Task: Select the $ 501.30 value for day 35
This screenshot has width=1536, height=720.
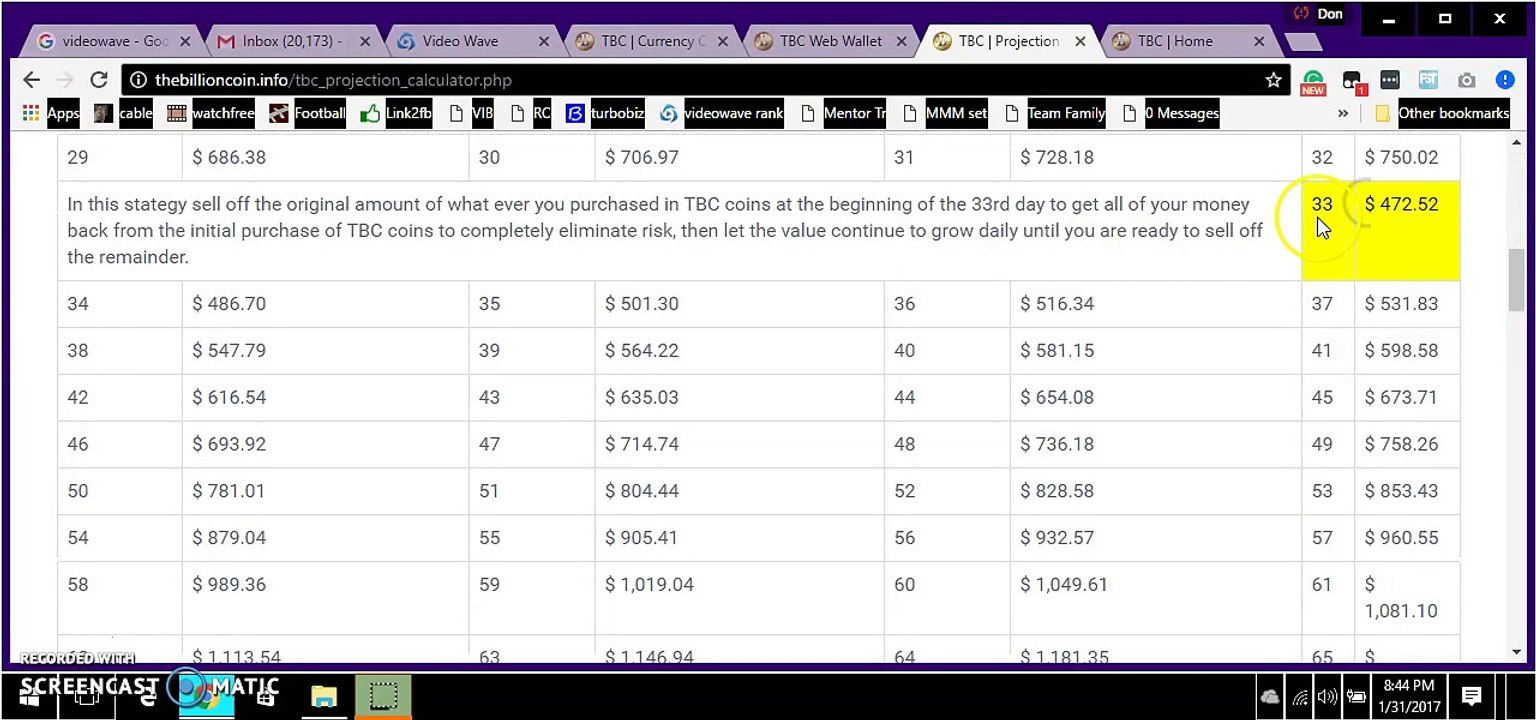Action: [x=642, y=303]
